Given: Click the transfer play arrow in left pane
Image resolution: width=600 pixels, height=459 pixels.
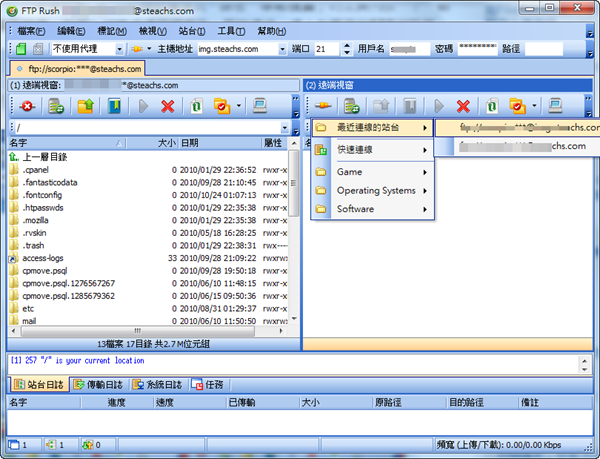Looking at the screenshot, I should pyautogui.click(x=143, y=106).
